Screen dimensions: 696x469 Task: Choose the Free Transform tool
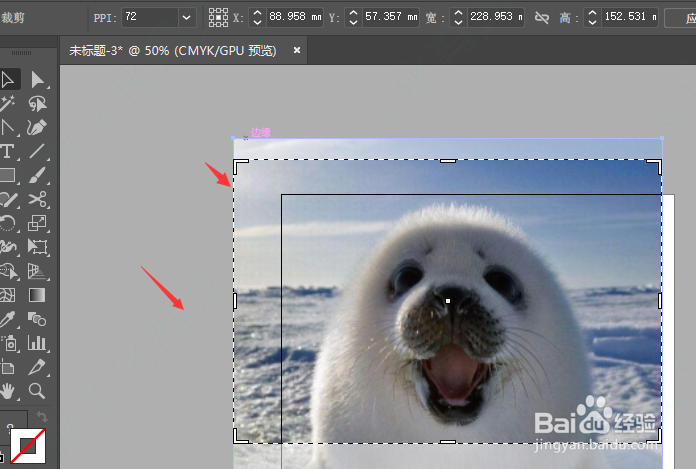(37, 247)
